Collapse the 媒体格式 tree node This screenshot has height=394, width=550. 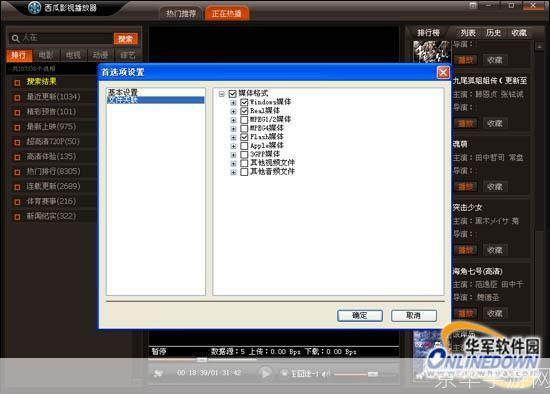pyautogui.click(x=222, y=94)
